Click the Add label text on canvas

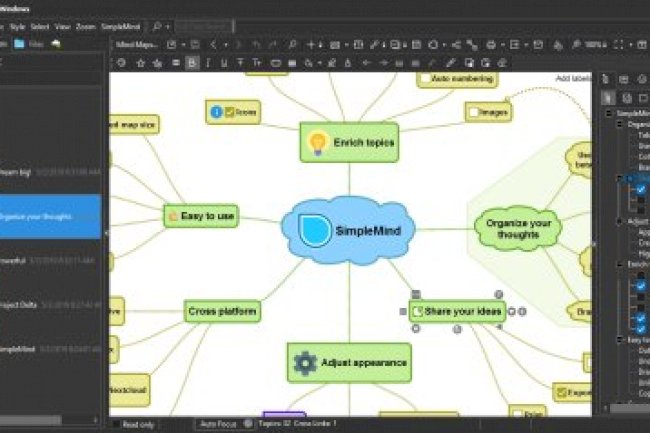573,78
